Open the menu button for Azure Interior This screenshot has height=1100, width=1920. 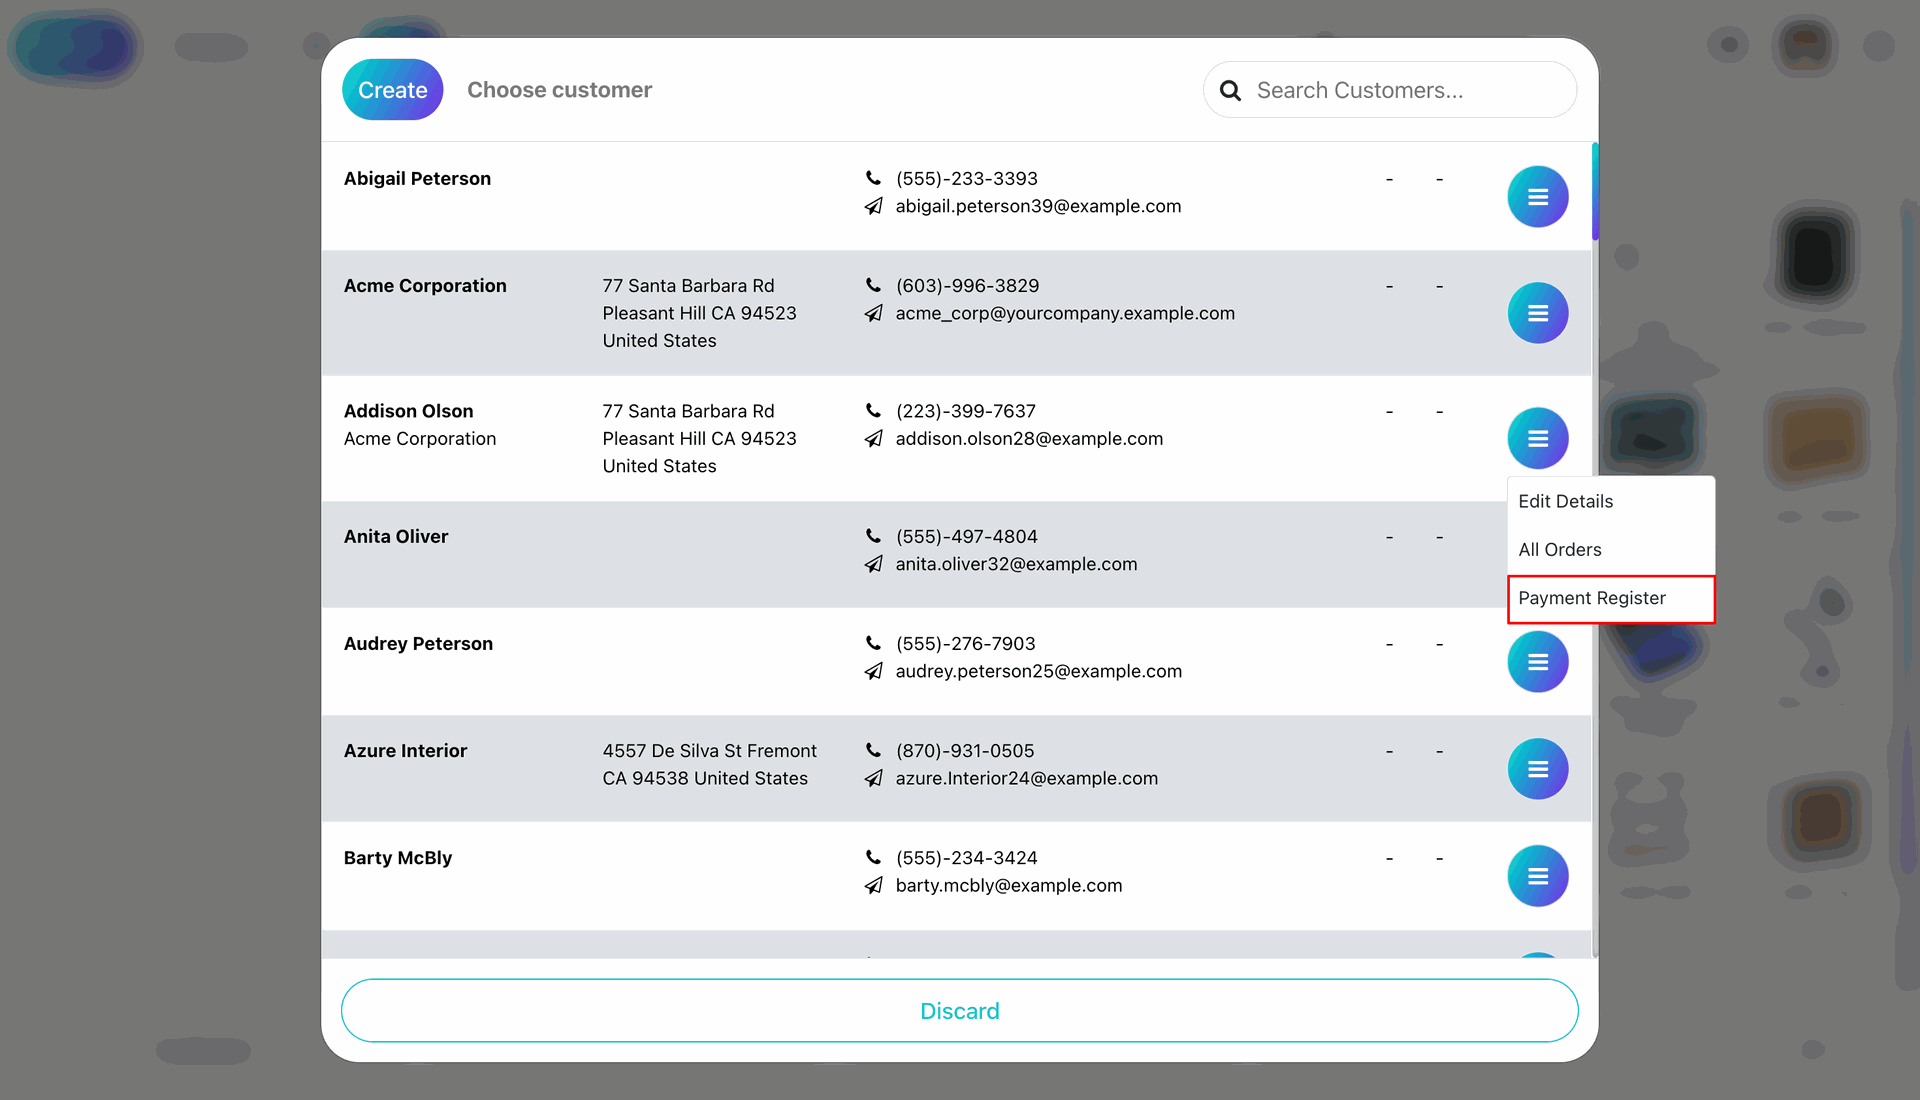point(1537,769)
